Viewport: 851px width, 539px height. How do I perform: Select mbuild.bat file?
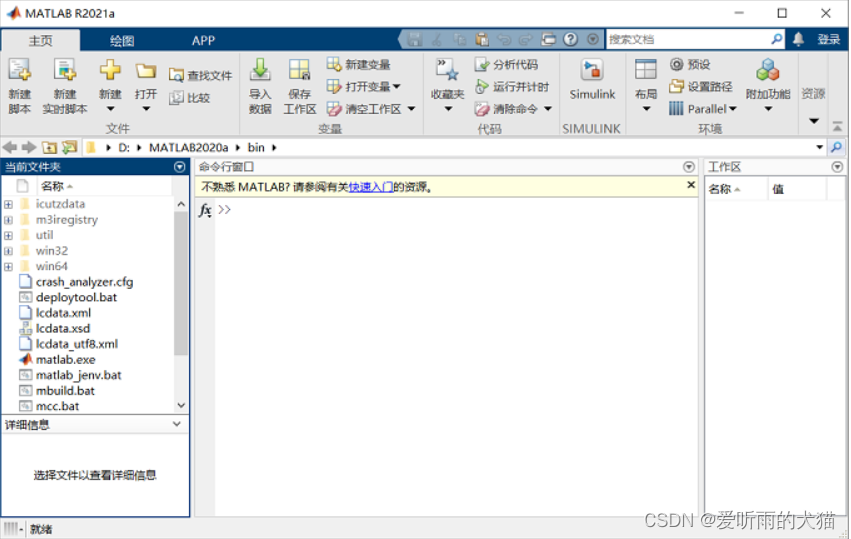pos(65,391)
